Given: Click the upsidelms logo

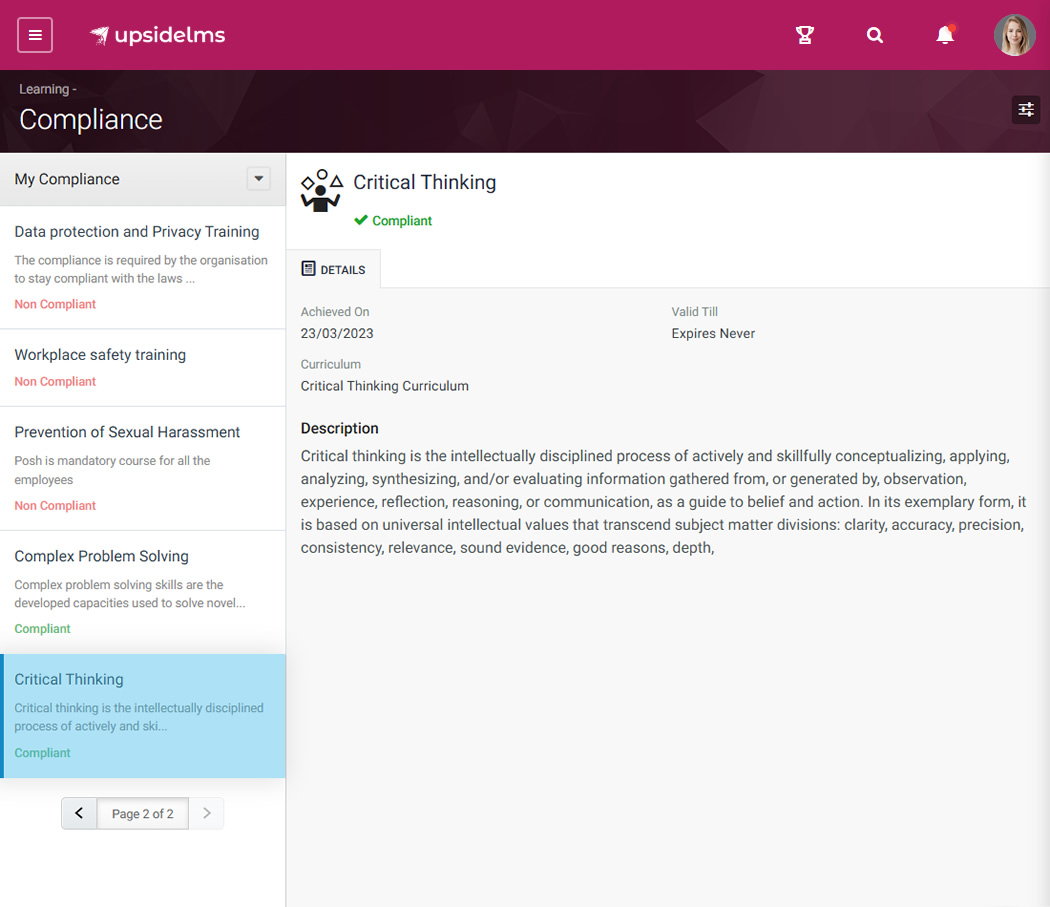Looking at the screenshot, I should (157, 35).
